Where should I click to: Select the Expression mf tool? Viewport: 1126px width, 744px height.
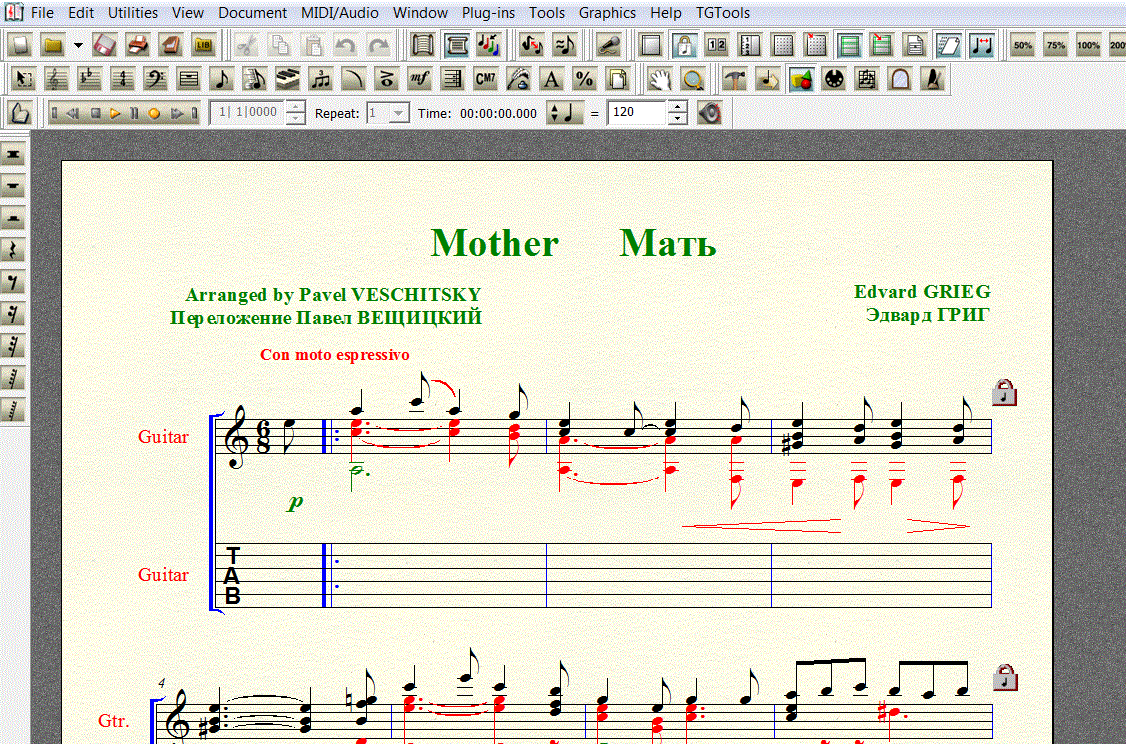(419, 78)
